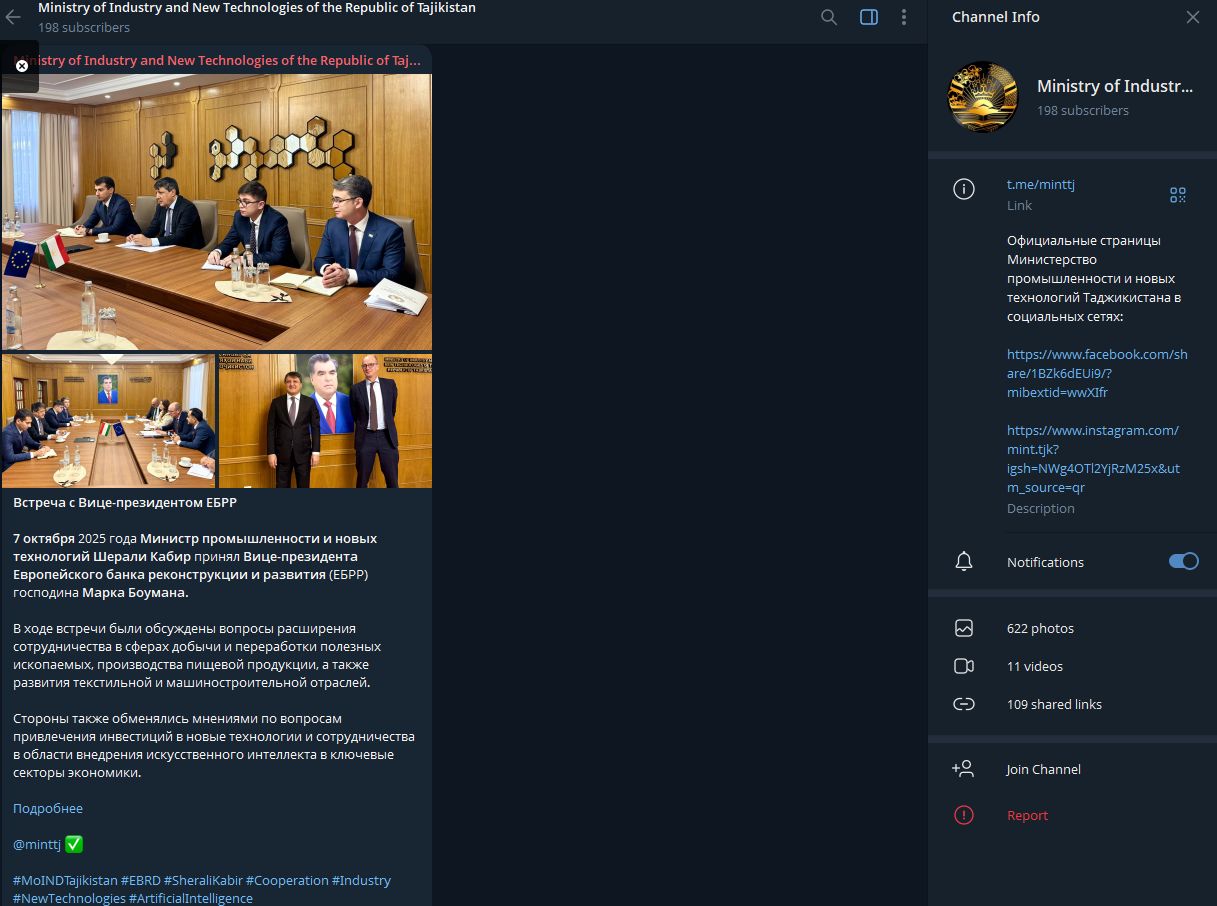Open search in channel
1217x906 pixels.
click(829, 17)
